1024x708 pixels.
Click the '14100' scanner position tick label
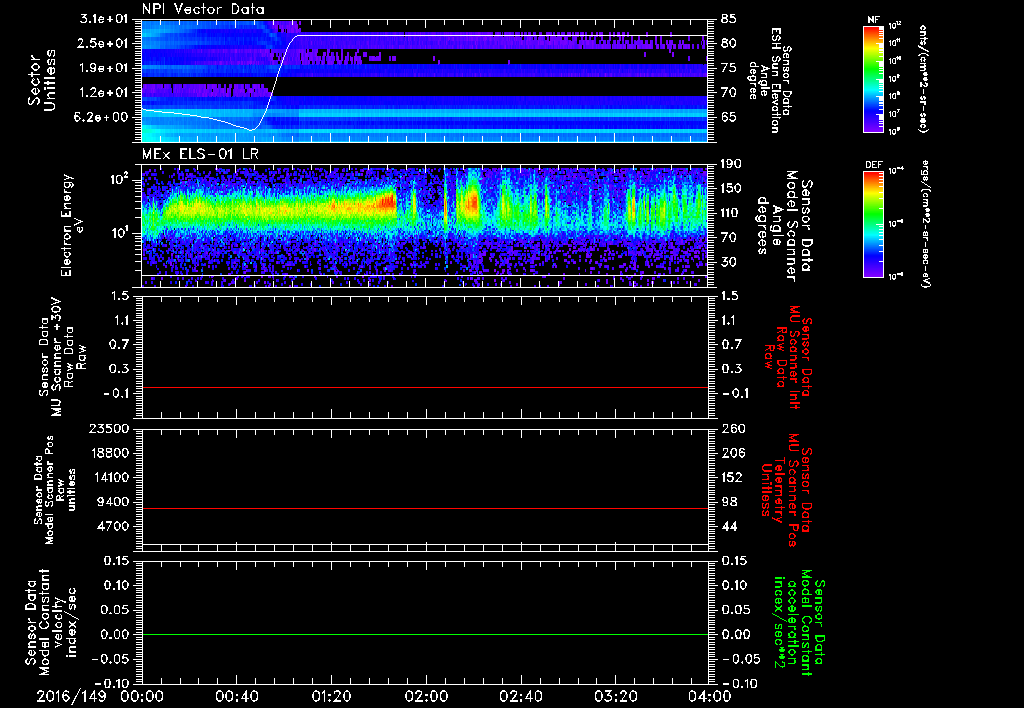click(112, 477)
